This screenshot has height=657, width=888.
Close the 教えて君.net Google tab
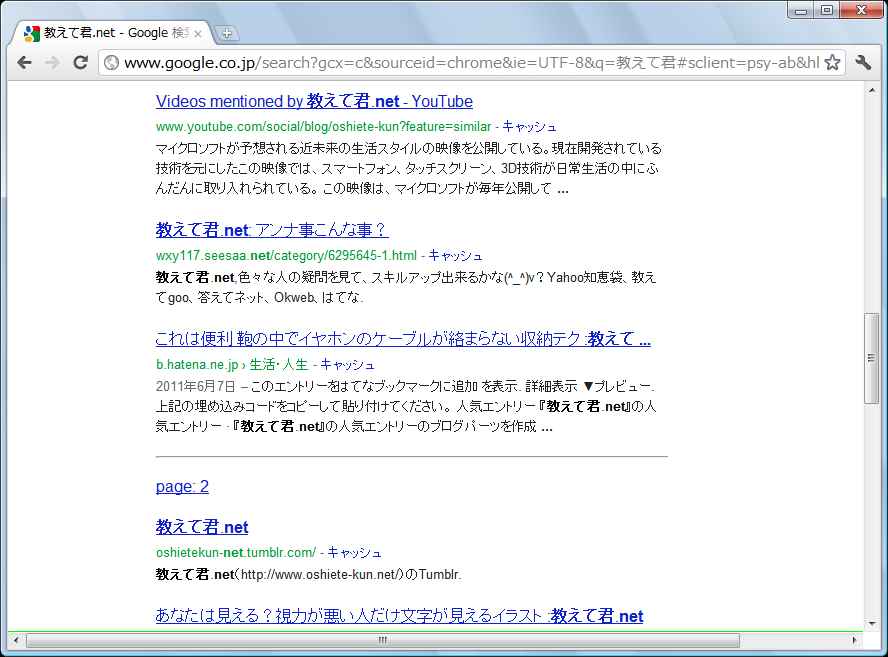(198, 34)
